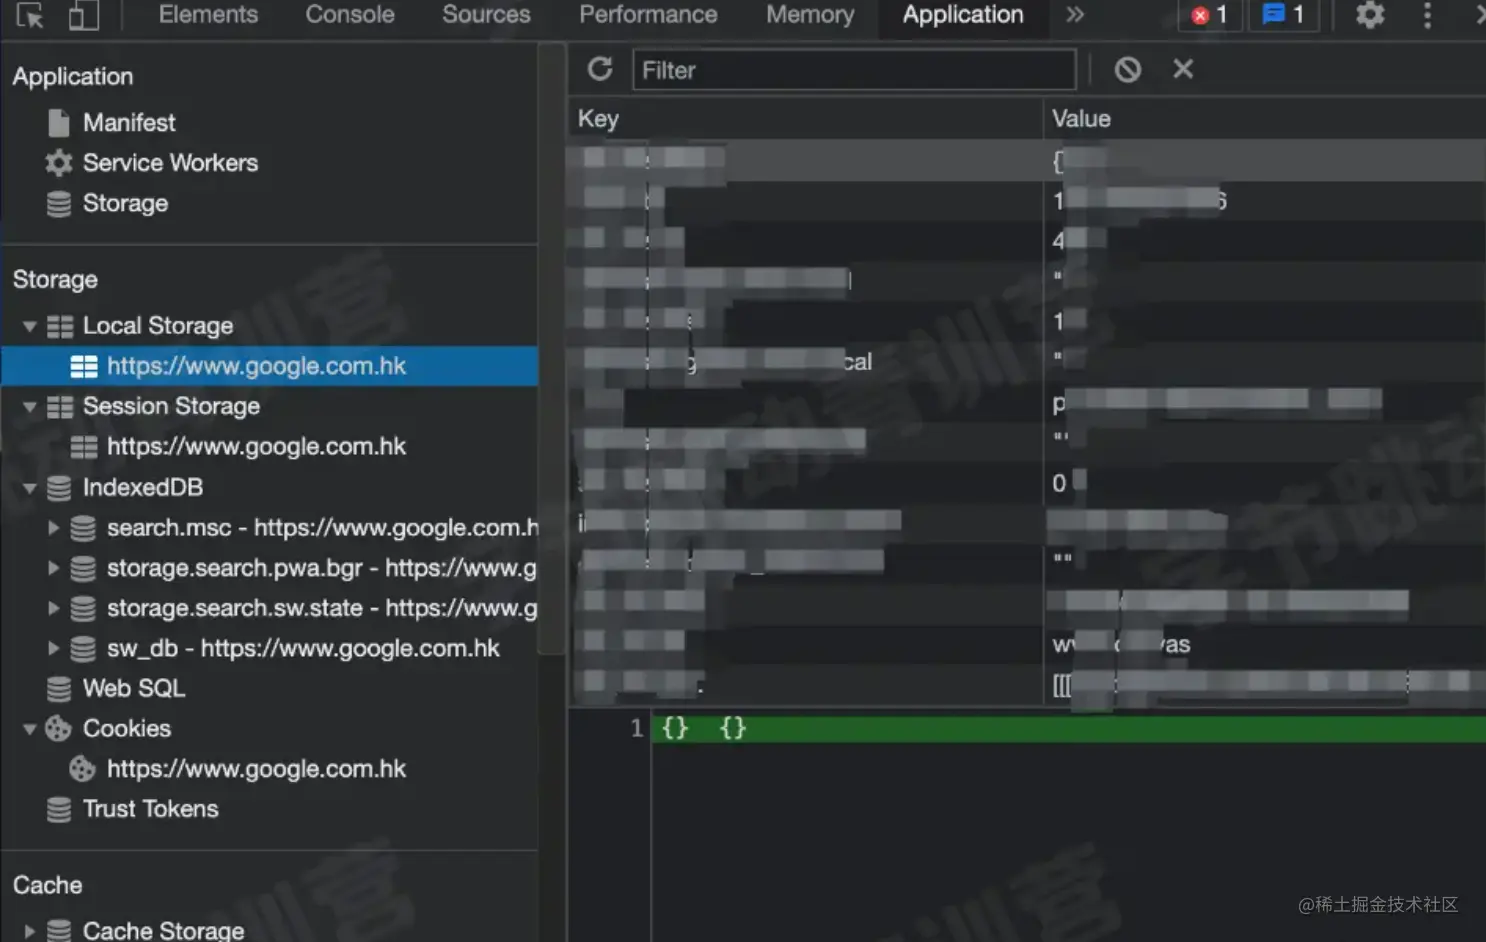Sort by the Key column header
This screenshot has width=1486, height=942.
click(x=806, y=119)
